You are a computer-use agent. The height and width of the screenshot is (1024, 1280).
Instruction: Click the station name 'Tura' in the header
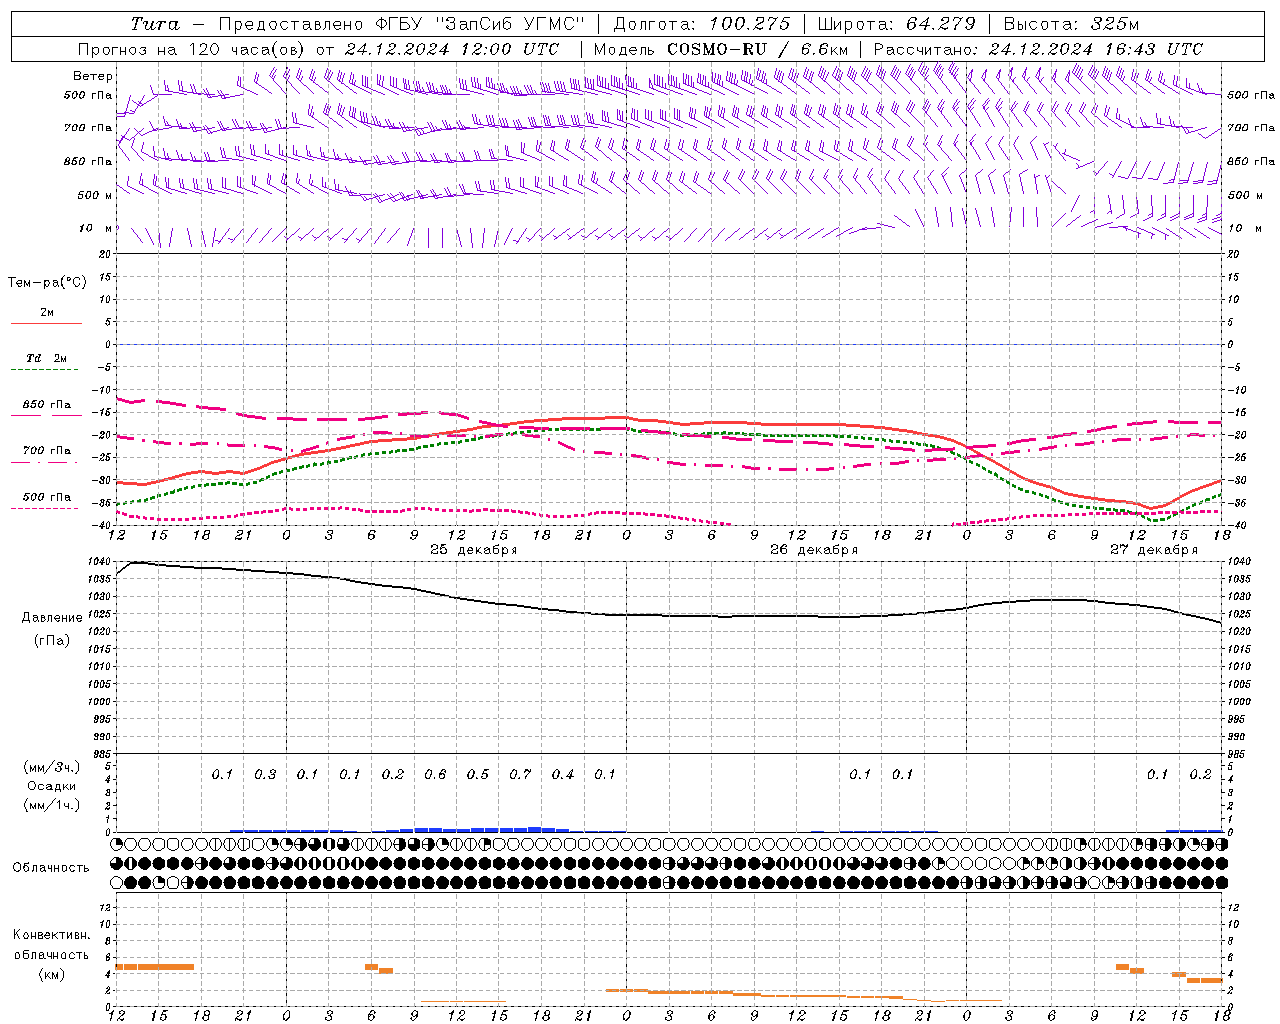click(155, 24)
